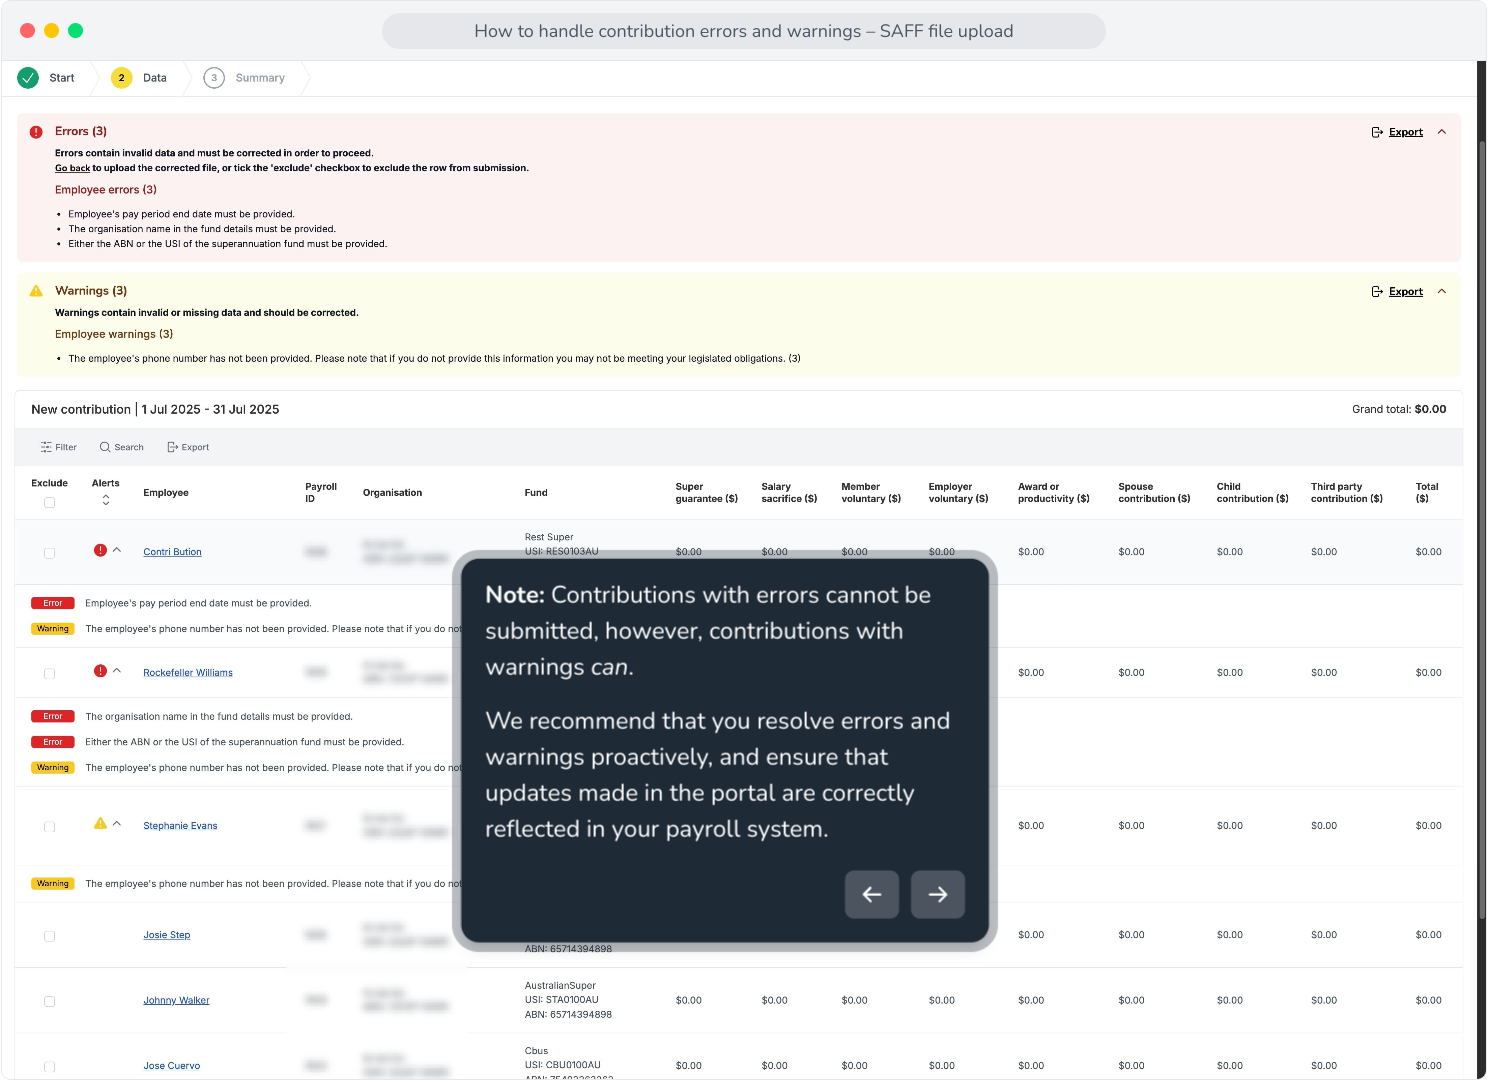
Task: Click the red error icon in Errors panel
Action: [x=36, y=132]
